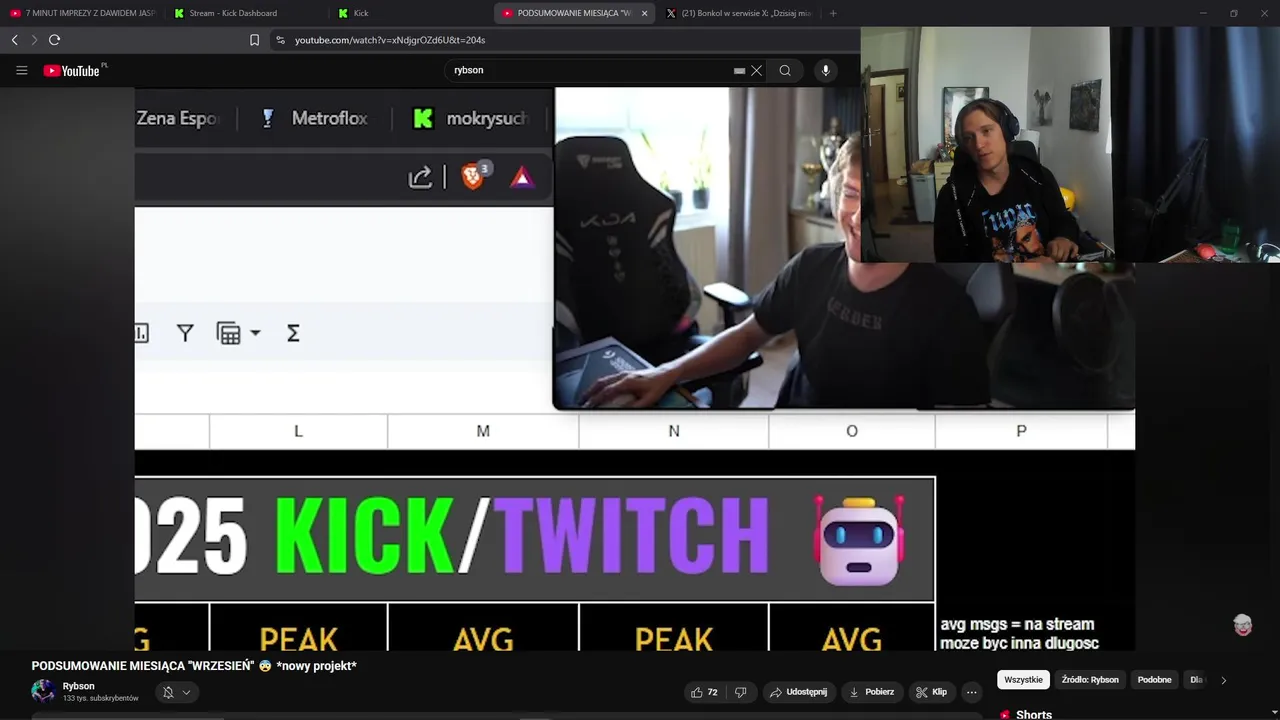Select spreadsheet column header L

(x=298, y=431)
